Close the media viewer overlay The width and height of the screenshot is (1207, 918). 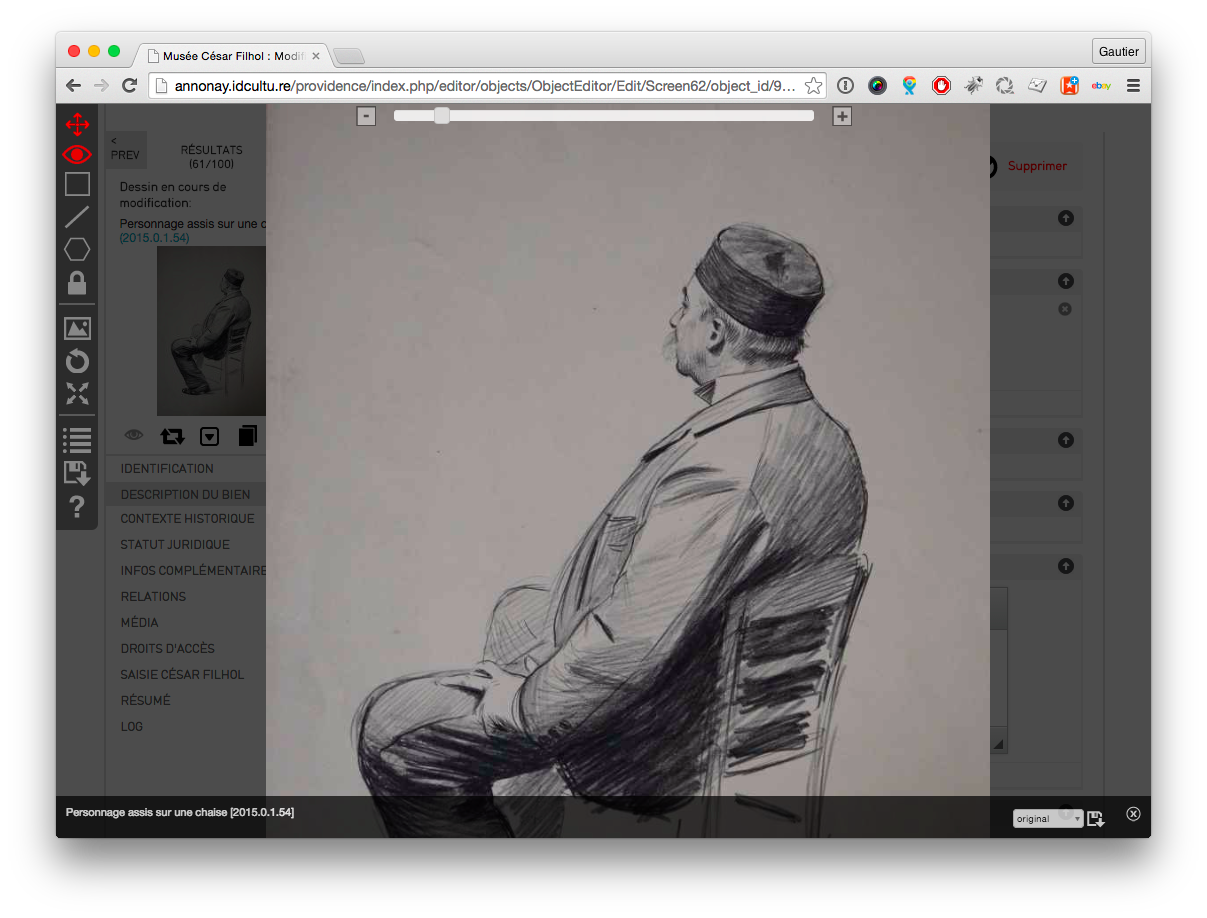(x=1133, y=814)
